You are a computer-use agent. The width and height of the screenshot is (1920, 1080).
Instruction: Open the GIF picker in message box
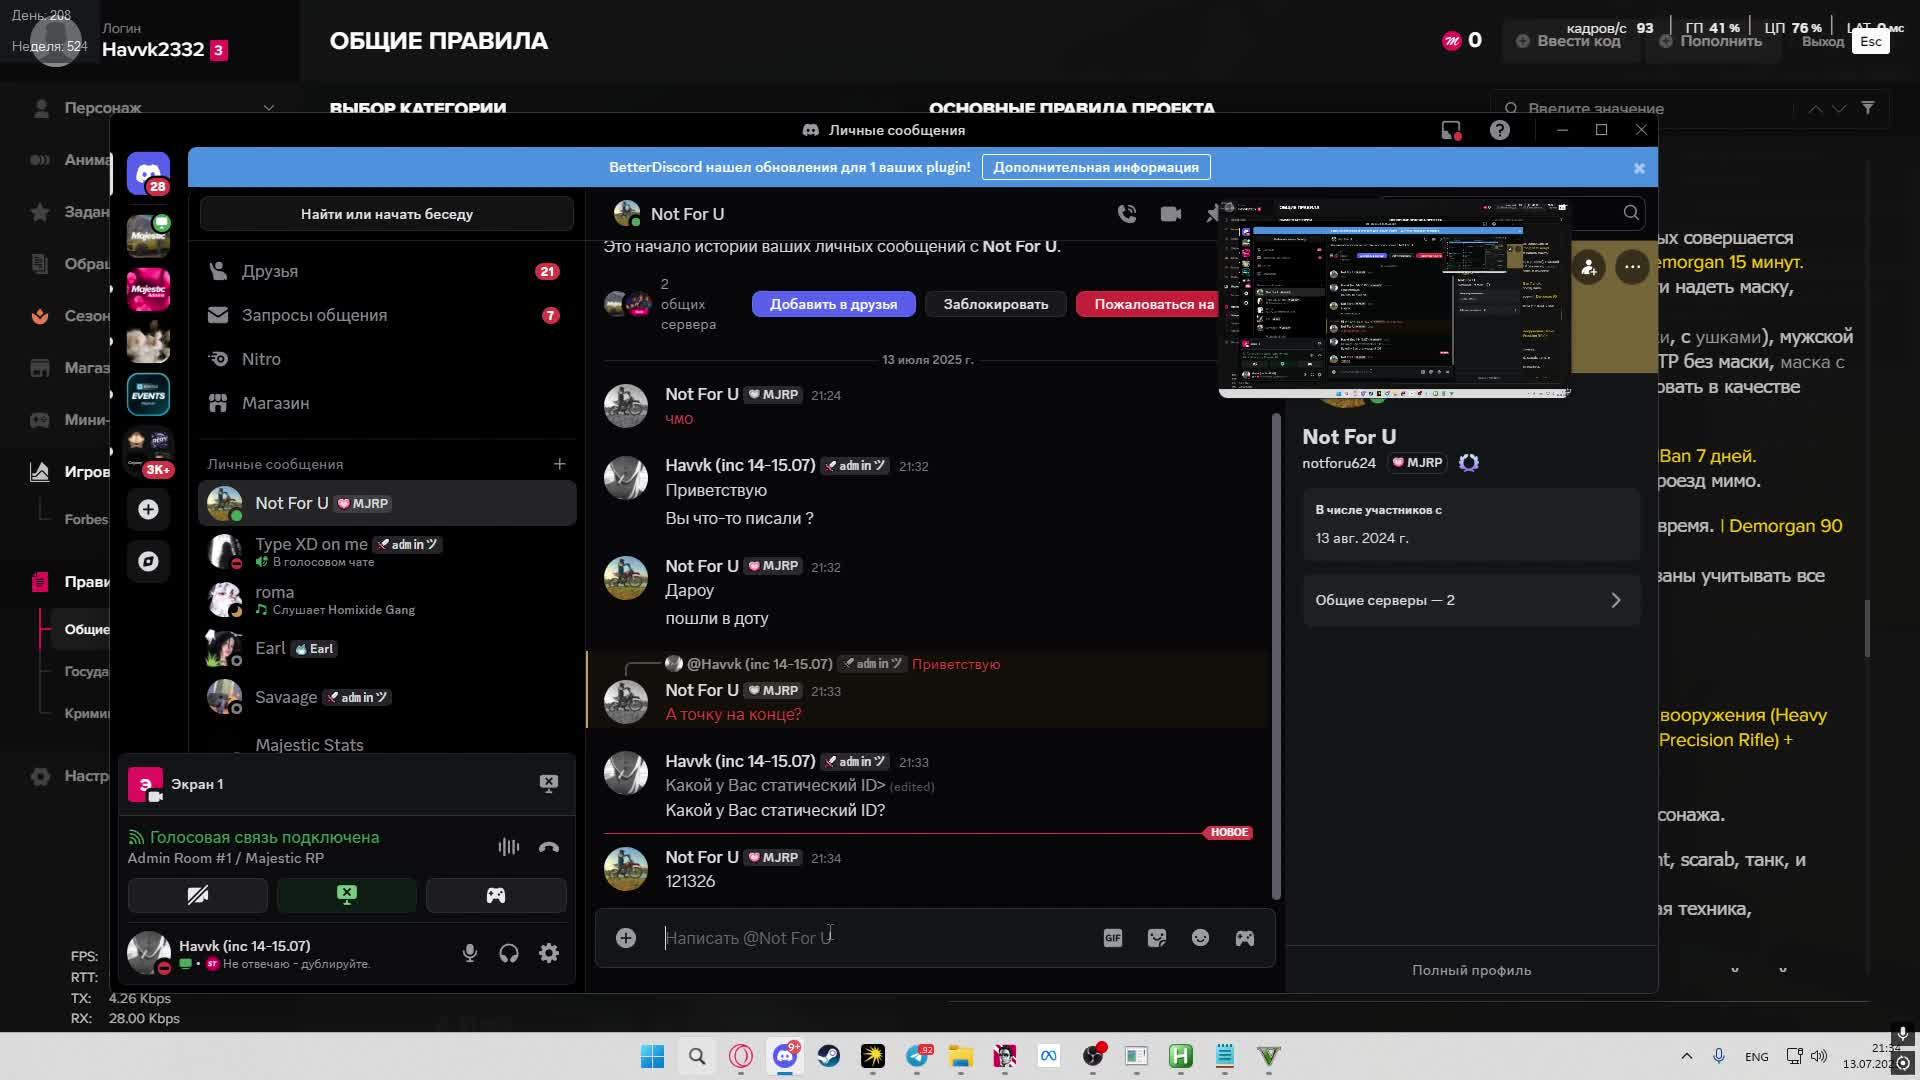pos(1112,938)
